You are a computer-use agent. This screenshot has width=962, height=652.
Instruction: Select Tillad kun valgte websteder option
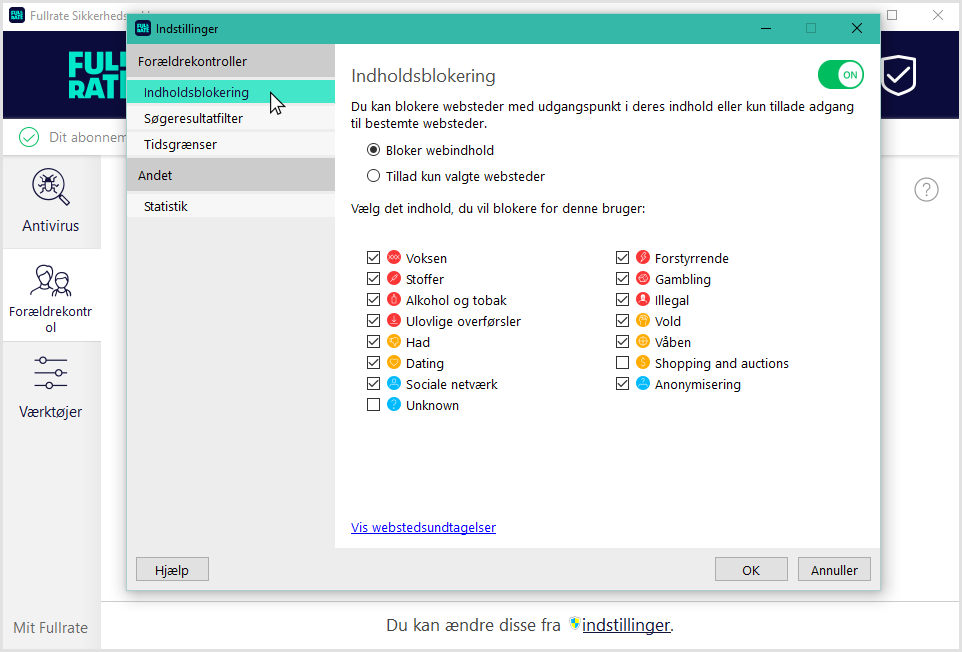[x=374, y=176]
